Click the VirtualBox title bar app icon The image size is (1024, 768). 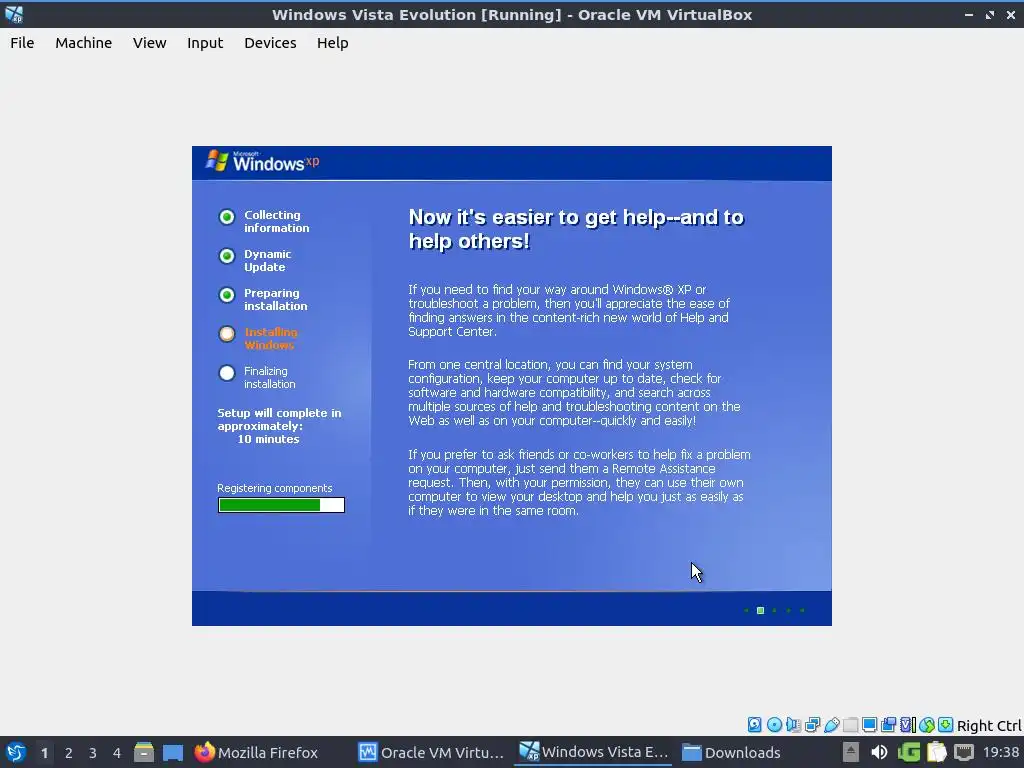14,14
